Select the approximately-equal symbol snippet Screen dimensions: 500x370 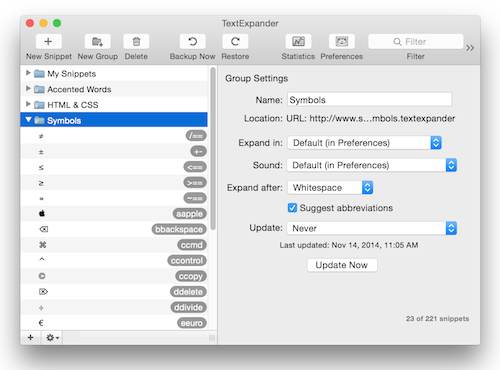(41, 199)
